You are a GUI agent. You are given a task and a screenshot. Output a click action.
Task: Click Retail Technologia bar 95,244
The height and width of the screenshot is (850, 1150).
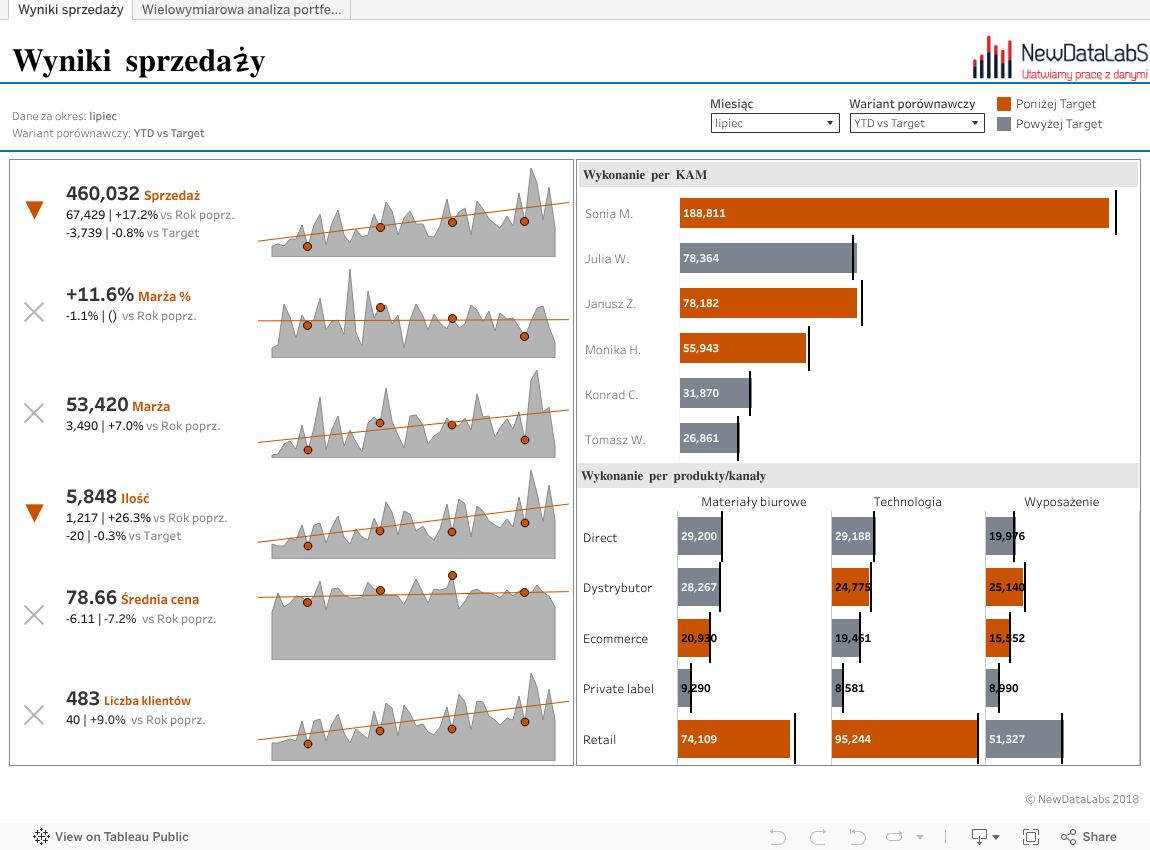[905, 739]
